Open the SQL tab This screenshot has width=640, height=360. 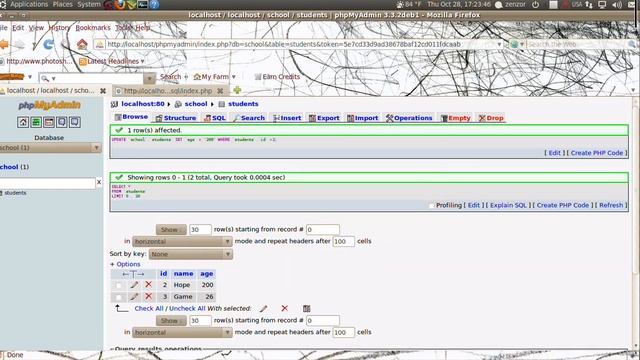215,118
